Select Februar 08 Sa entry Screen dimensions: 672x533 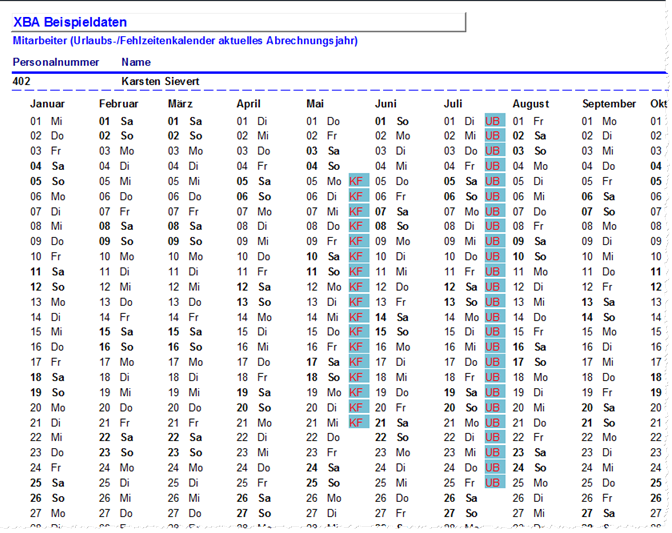(x=116, y=226)
